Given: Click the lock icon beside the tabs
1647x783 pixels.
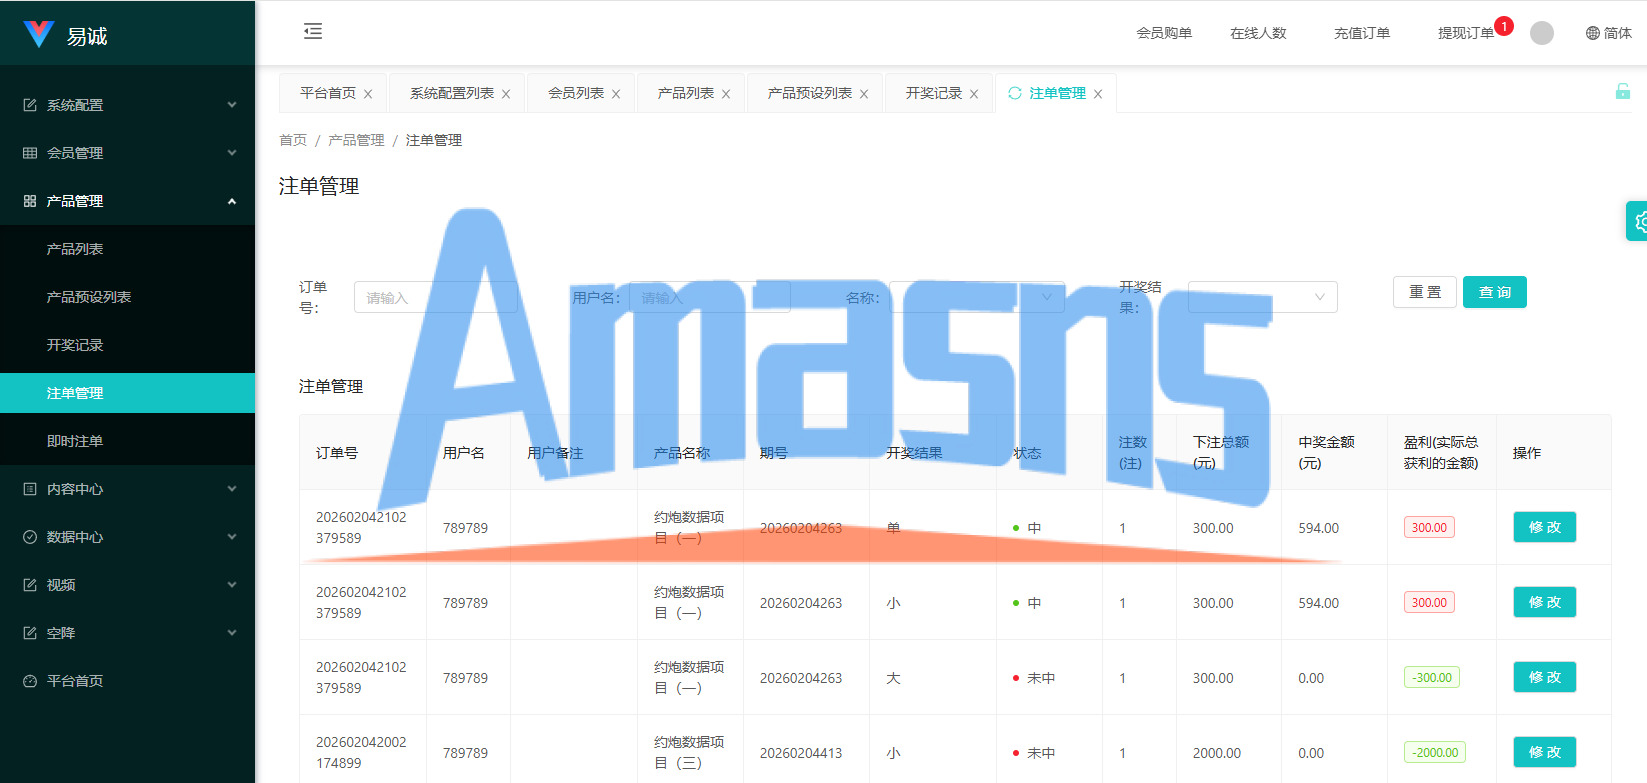Looking at the screenshot, I should click(x=1623, y=92).
